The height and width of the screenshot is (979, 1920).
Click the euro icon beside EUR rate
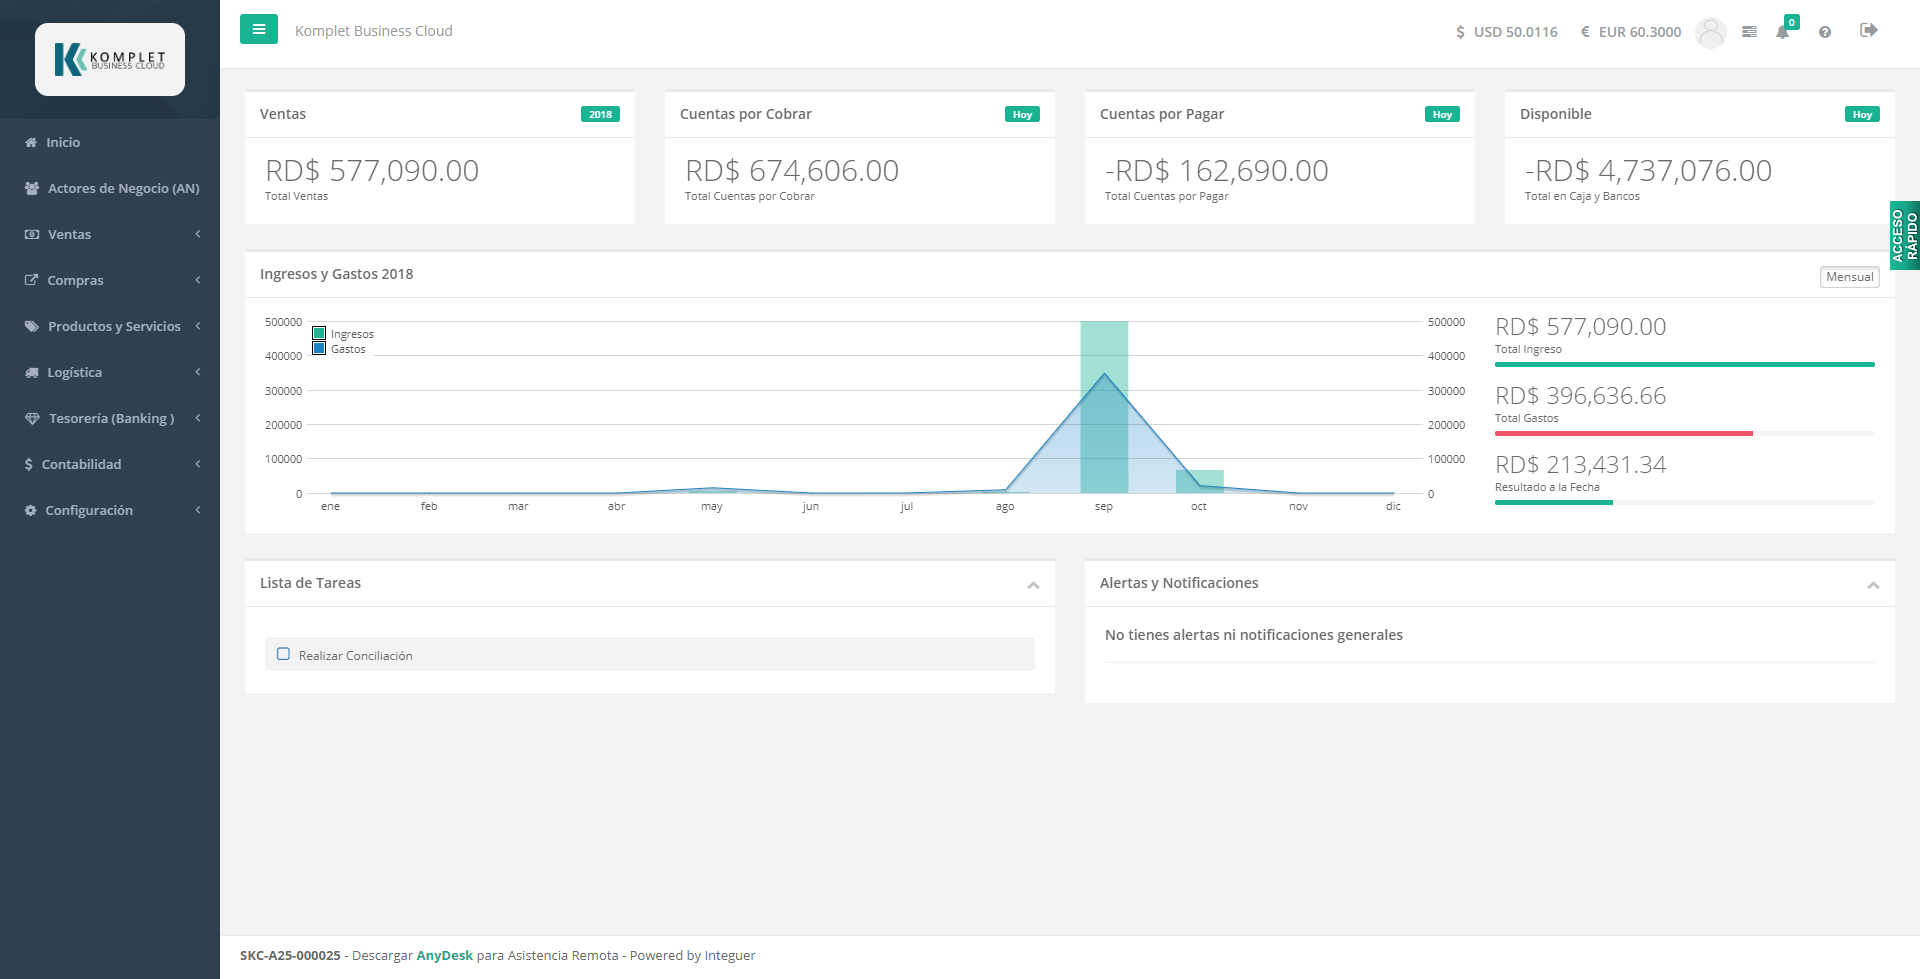coord(1585,32)
